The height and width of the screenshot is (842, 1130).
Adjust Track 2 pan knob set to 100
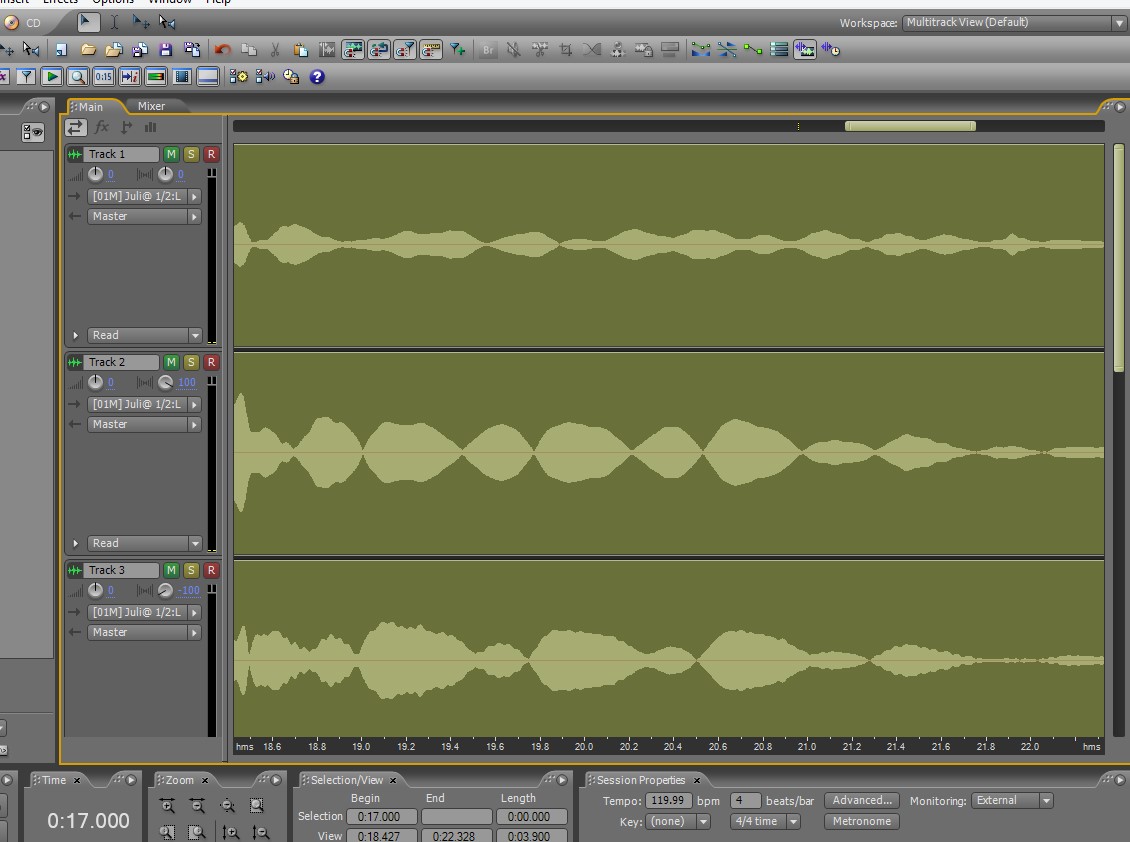[x=165, y=382]
